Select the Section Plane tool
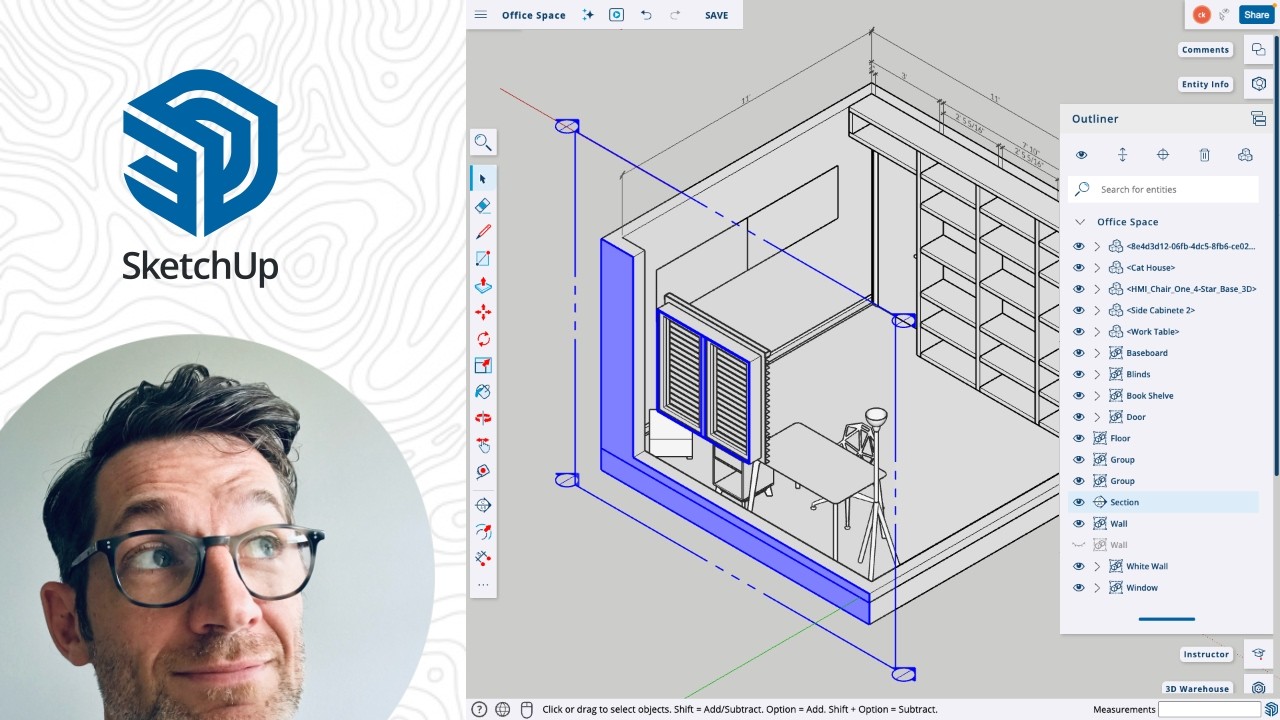This screenshot has height=720, width=1280. (x=483, y=505)
